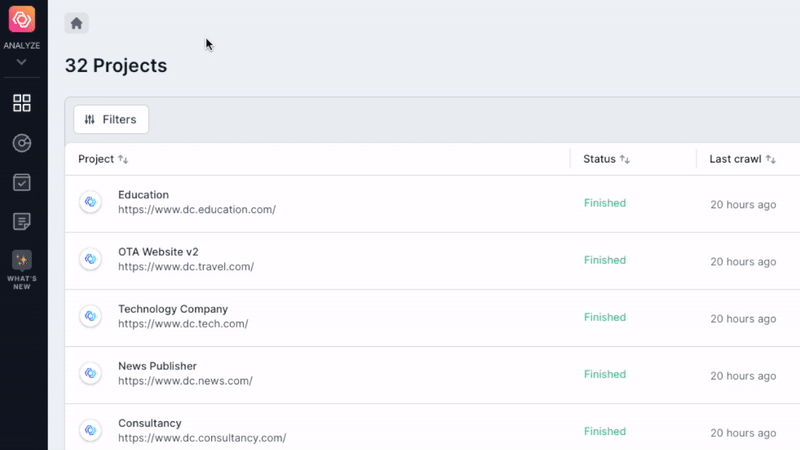Click URL https://www.dc.travel.com/
800x450 pixels.
click(186, 267)
